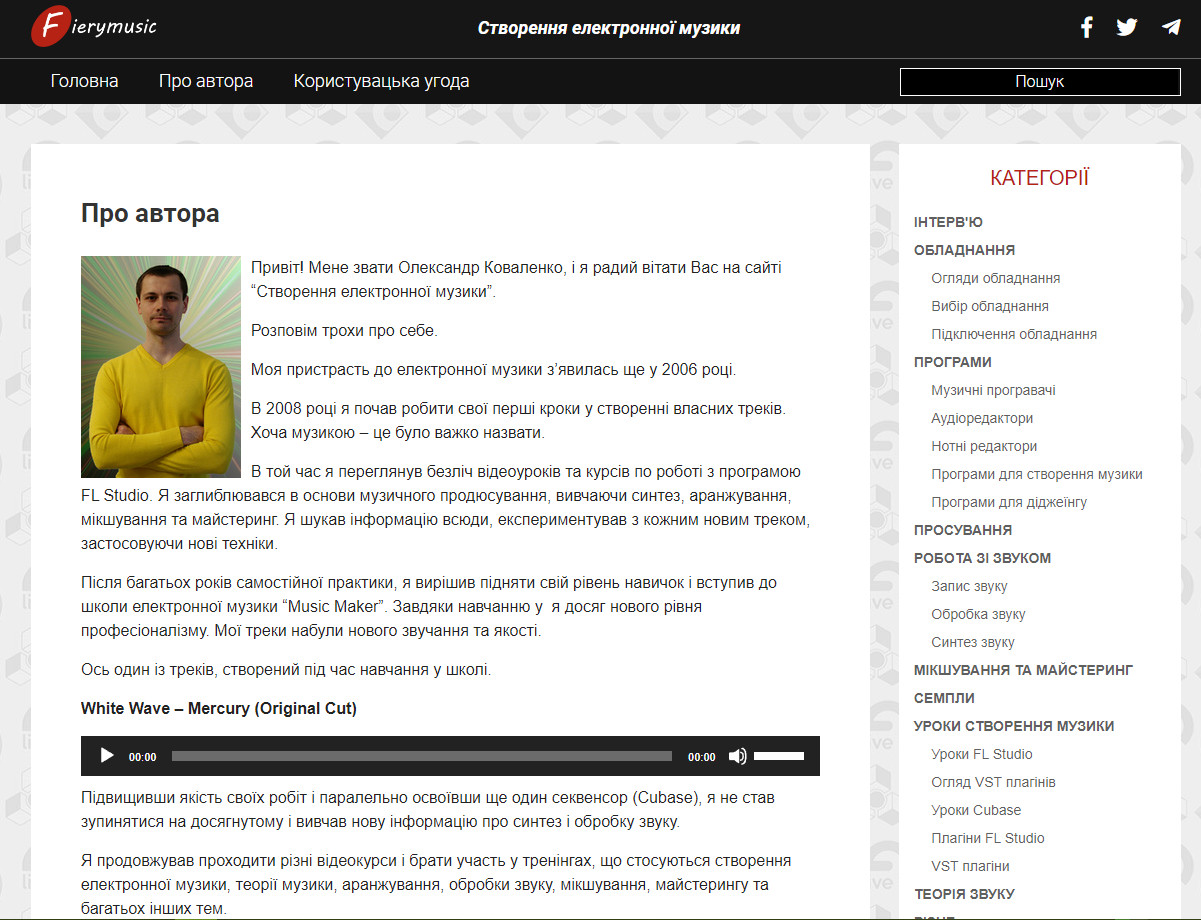Open Програми для діджеїнгу link
The image size is (1201, 920).
1008,502
